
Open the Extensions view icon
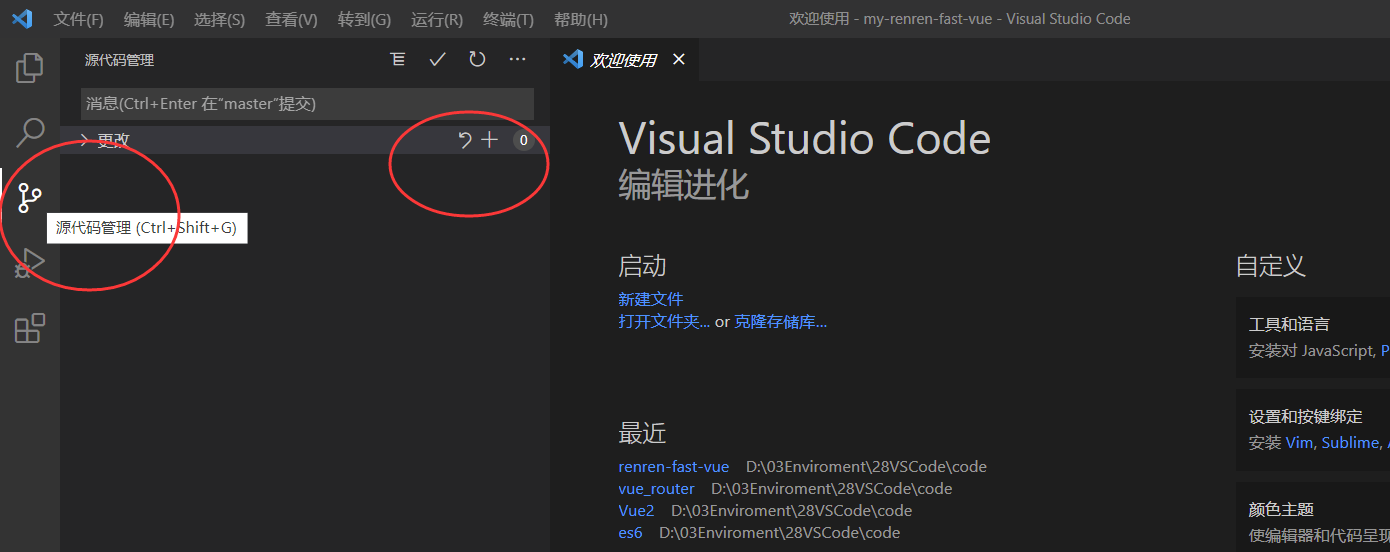click(x=30, y=328)
